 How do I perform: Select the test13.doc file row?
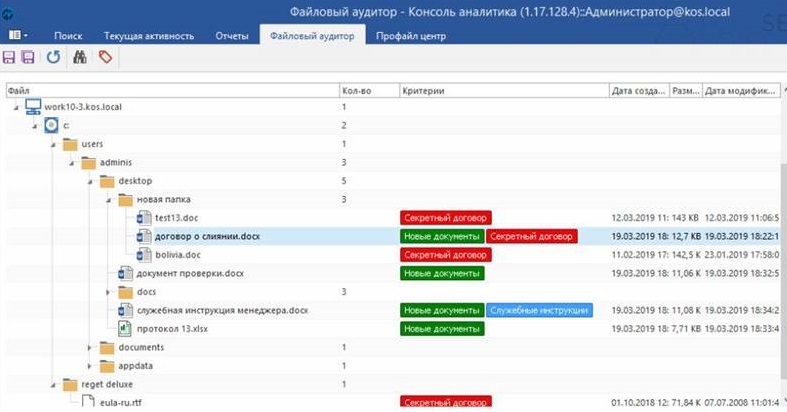tap(174, 217)
